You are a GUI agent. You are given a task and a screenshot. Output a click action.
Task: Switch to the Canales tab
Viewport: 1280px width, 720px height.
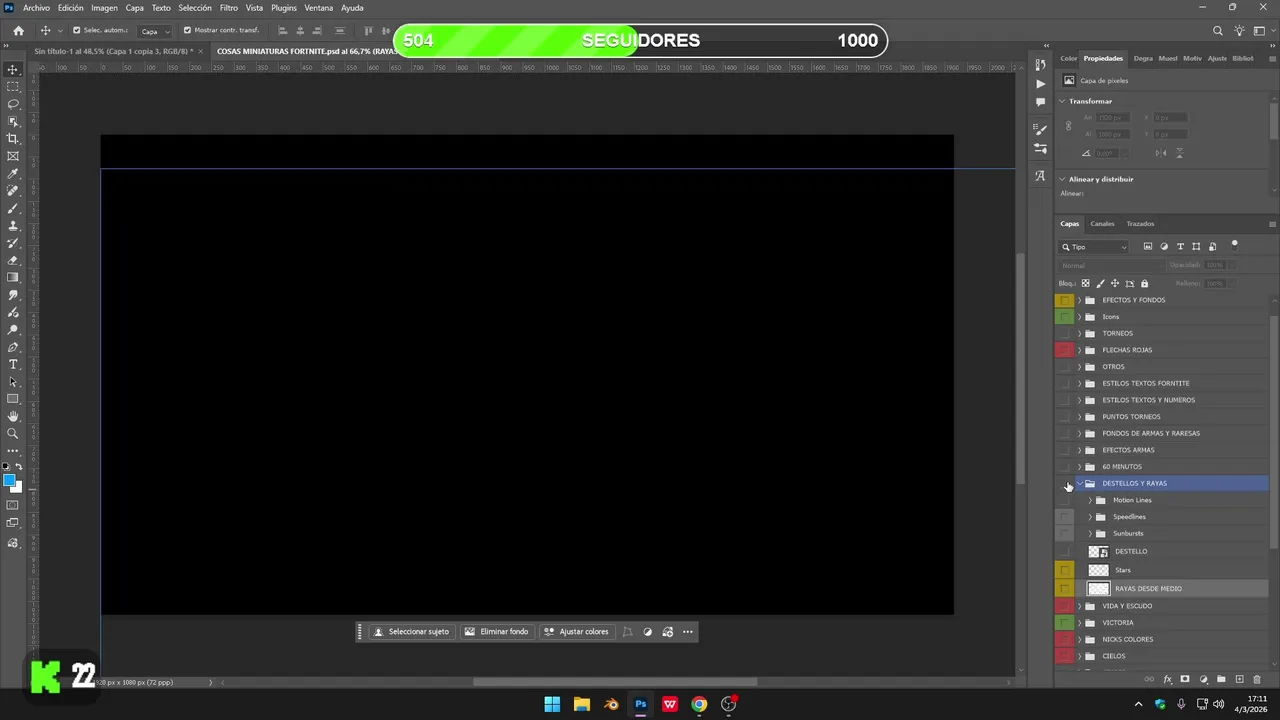1102,224
